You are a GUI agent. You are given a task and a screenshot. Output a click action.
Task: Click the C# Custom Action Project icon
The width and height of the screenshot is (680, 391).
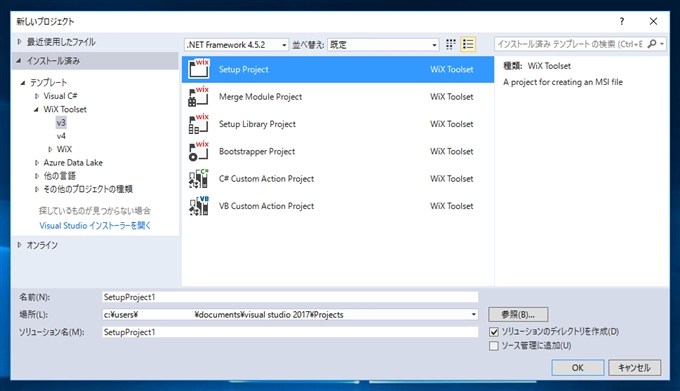click(199, 179)
